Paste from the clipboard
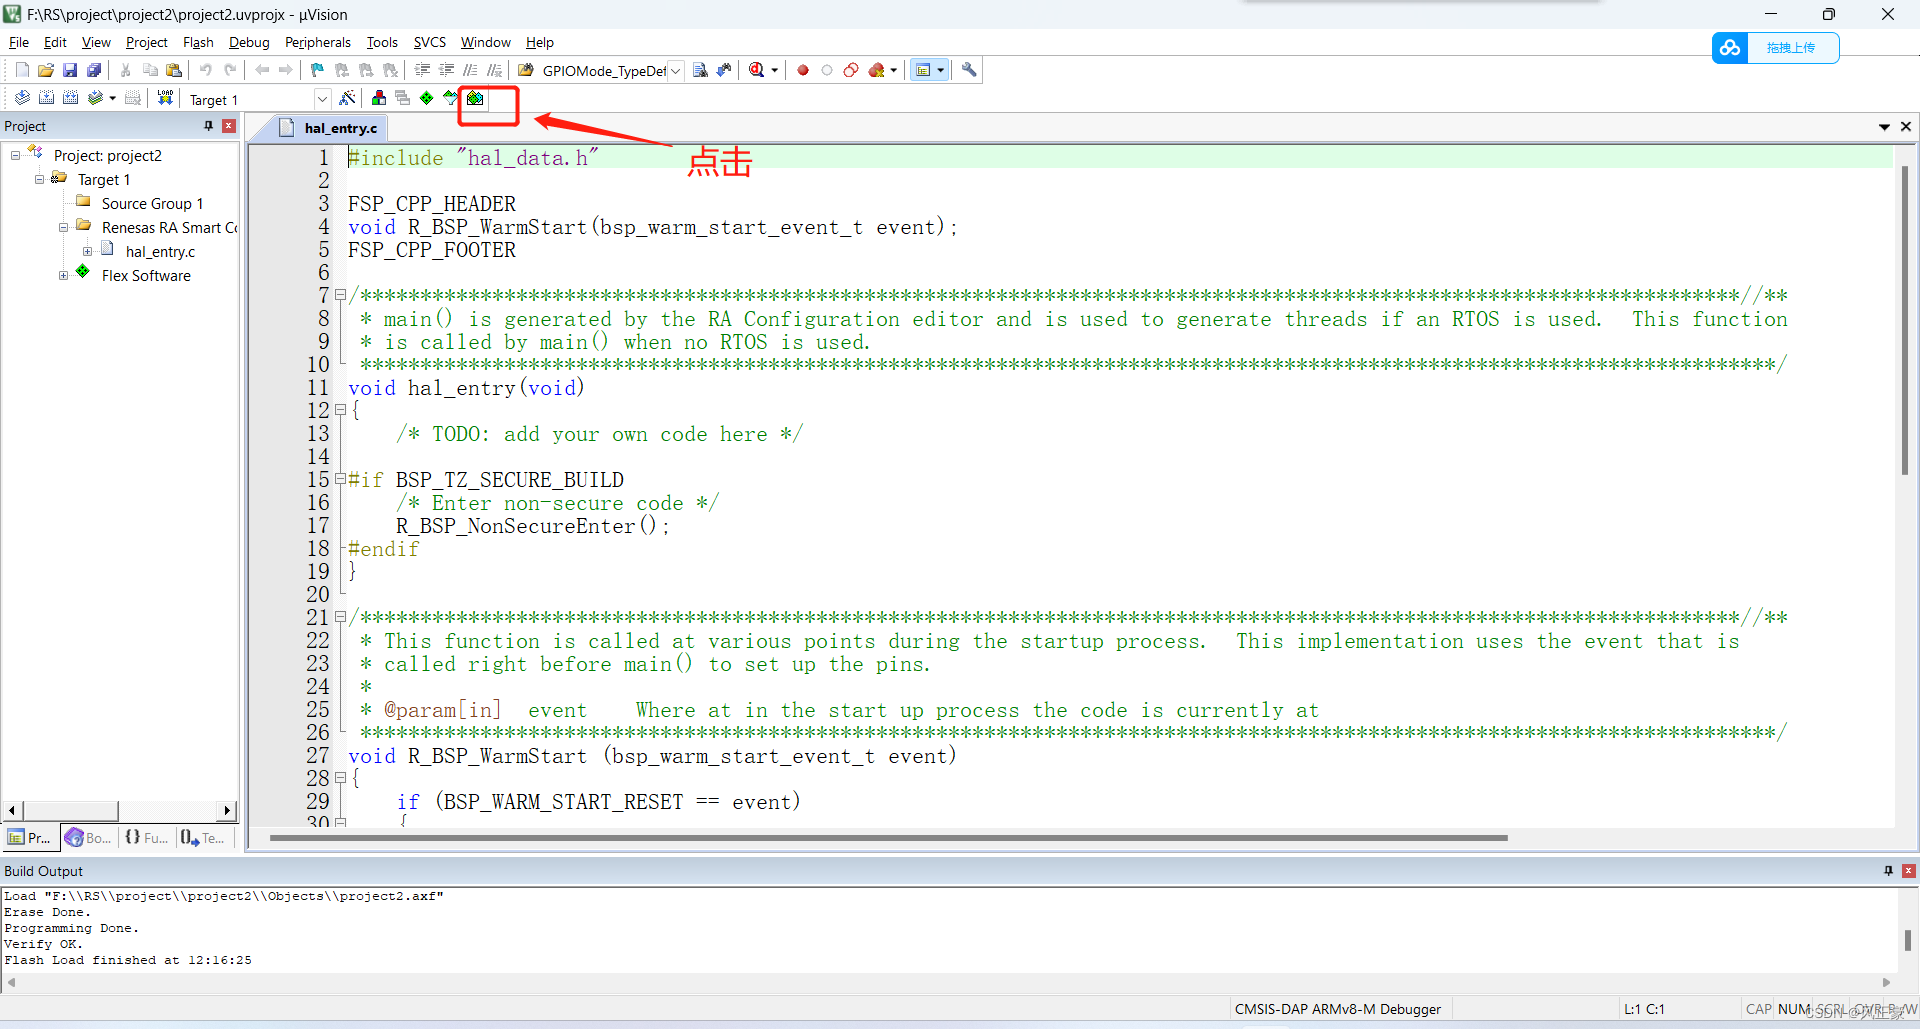 pyautogui.click(x=174, y=70)
